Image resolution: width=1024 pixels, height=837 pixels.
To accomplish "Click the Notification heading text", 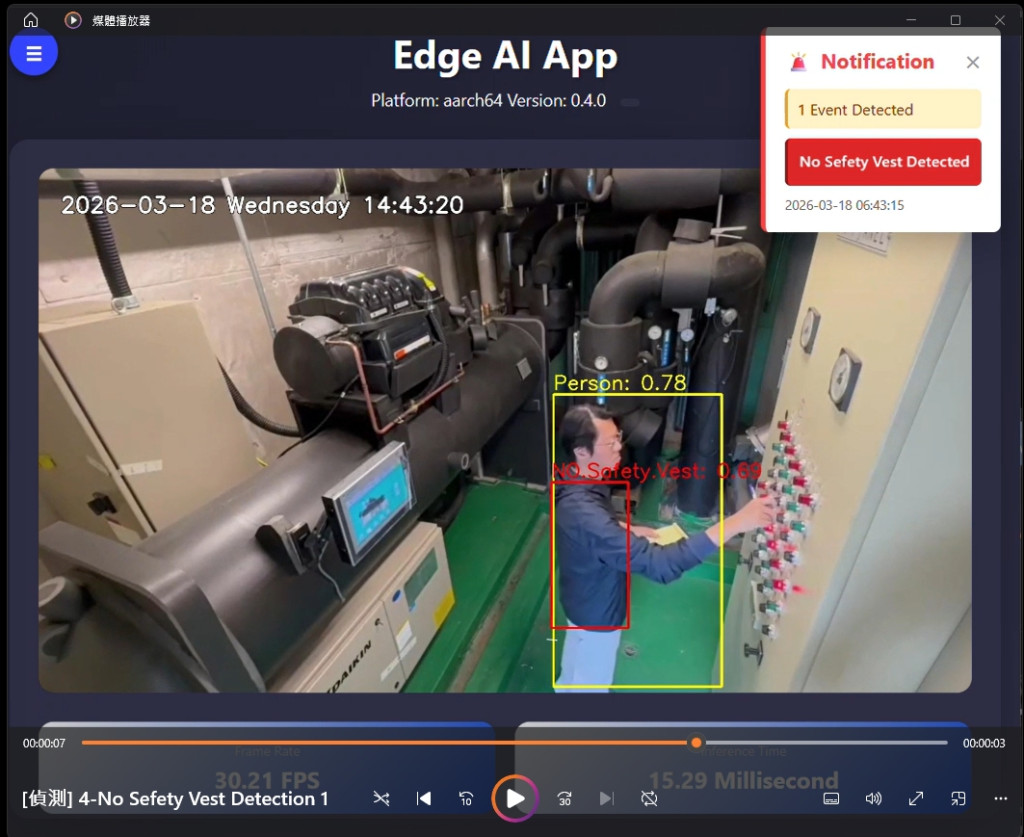I will point(877,61).
